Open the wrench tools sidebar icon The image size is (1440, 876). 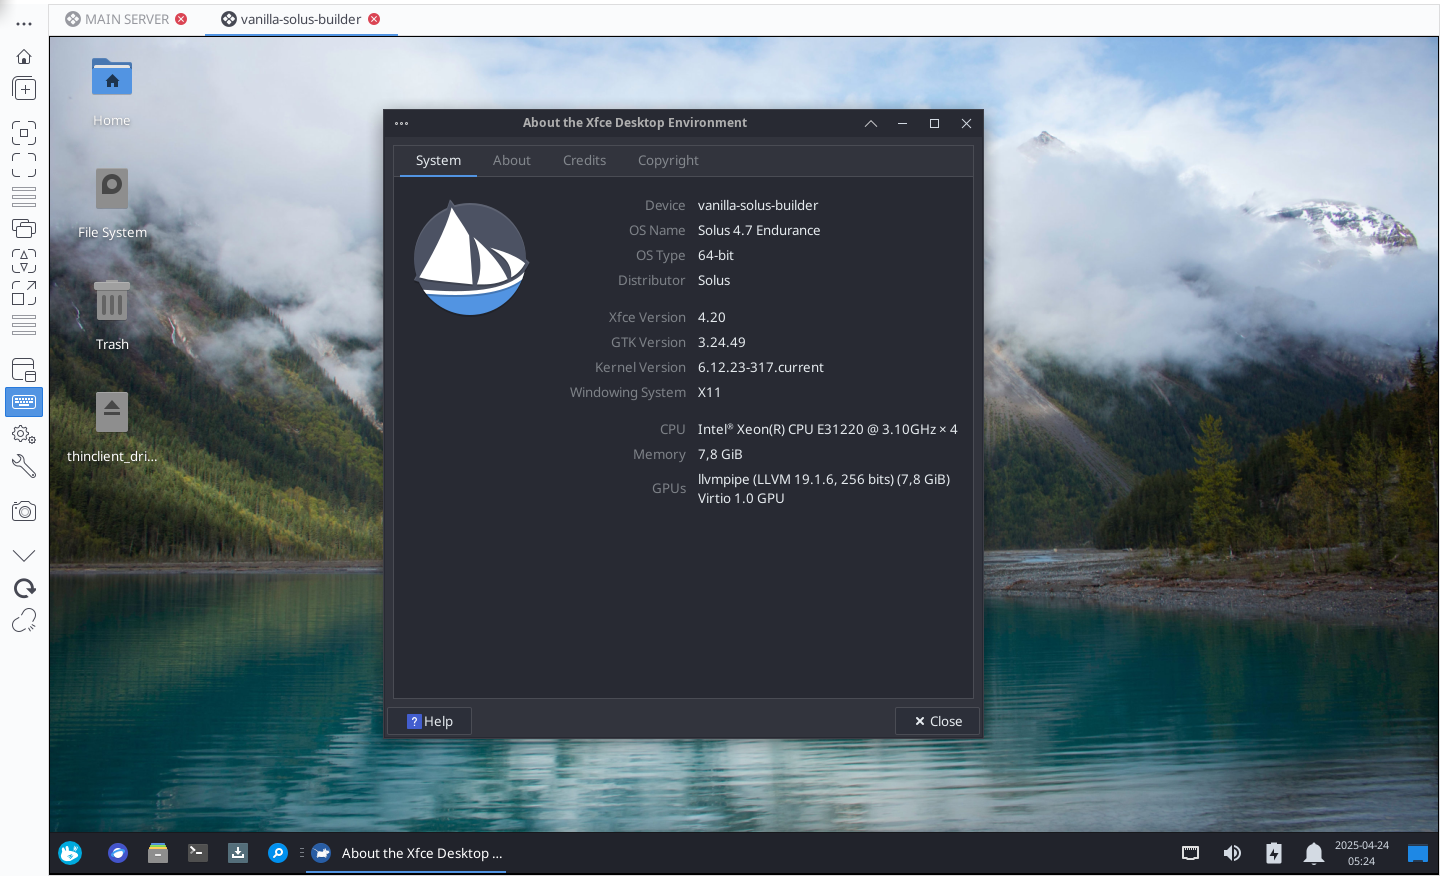pyautogui.click(x=24, y=466)
